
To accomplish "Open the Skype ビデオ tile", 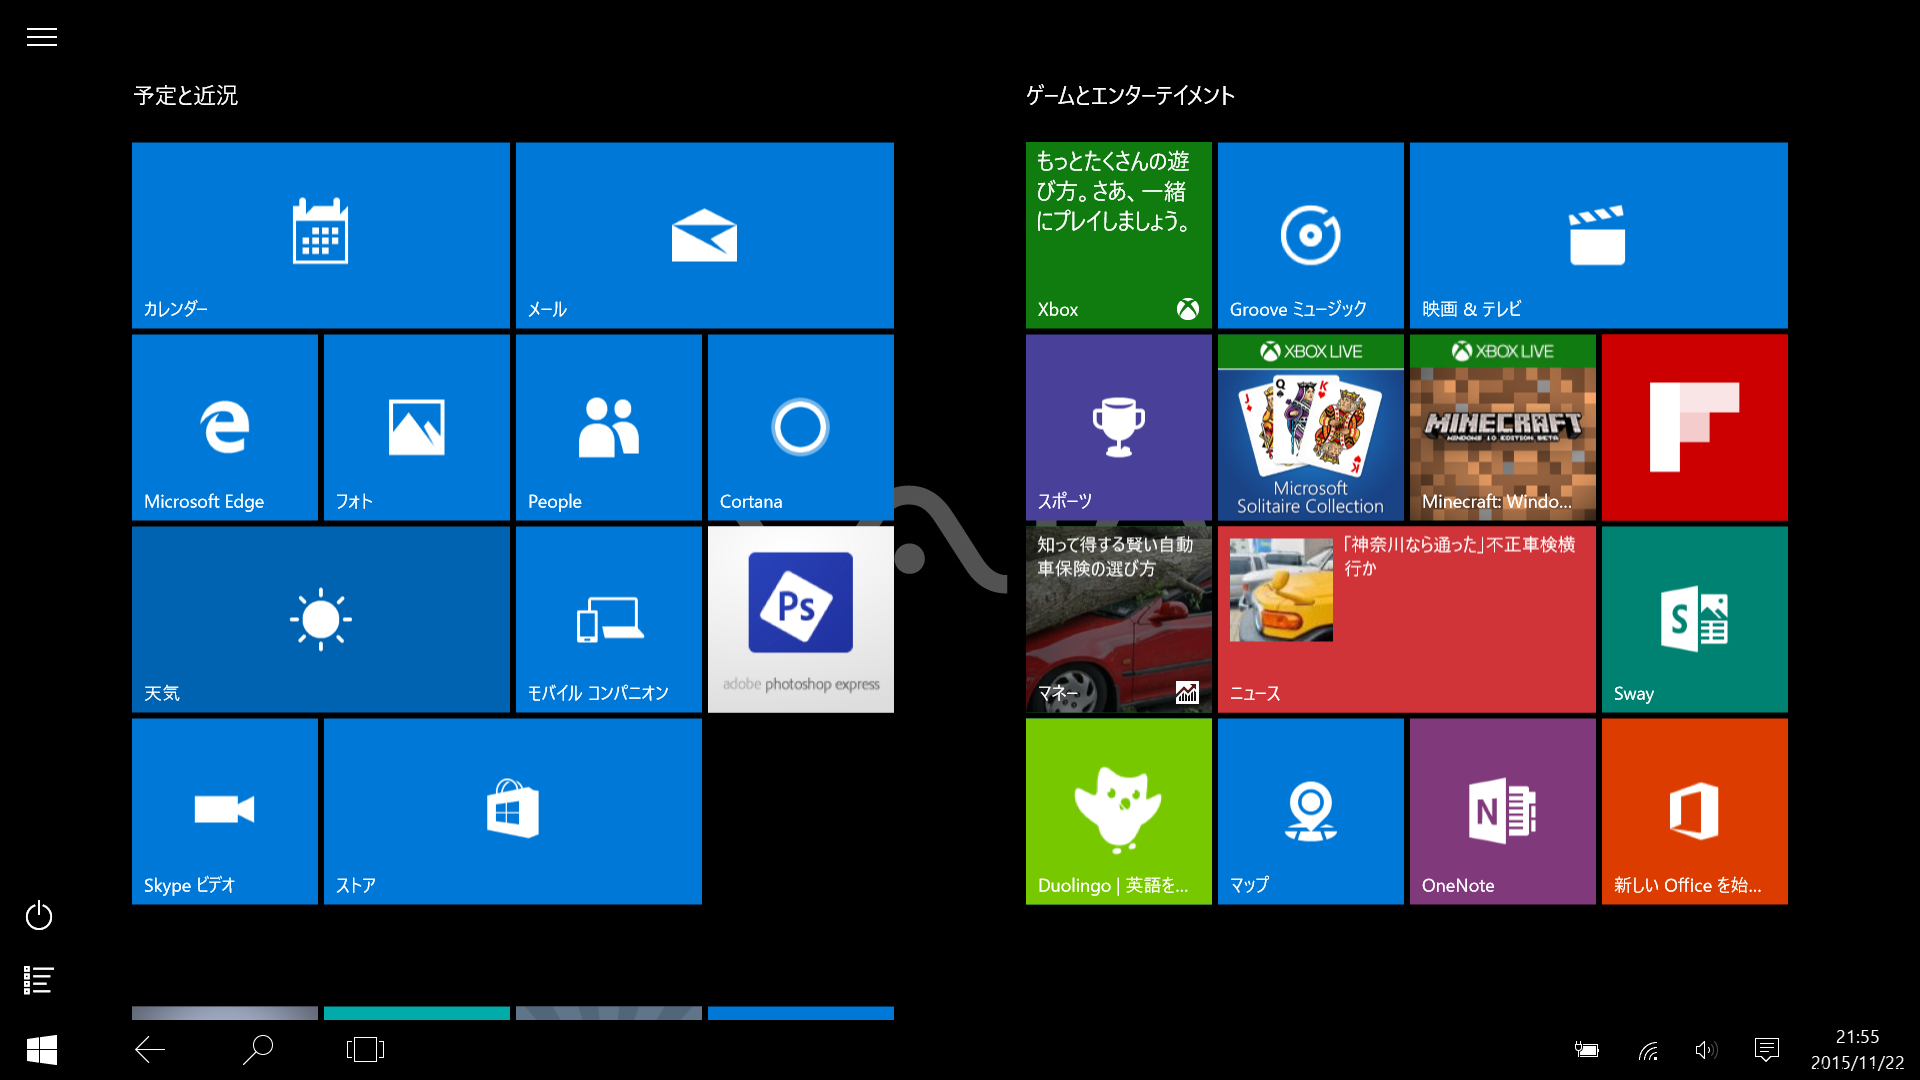I will pyautogui.click(x=224, y=811).
